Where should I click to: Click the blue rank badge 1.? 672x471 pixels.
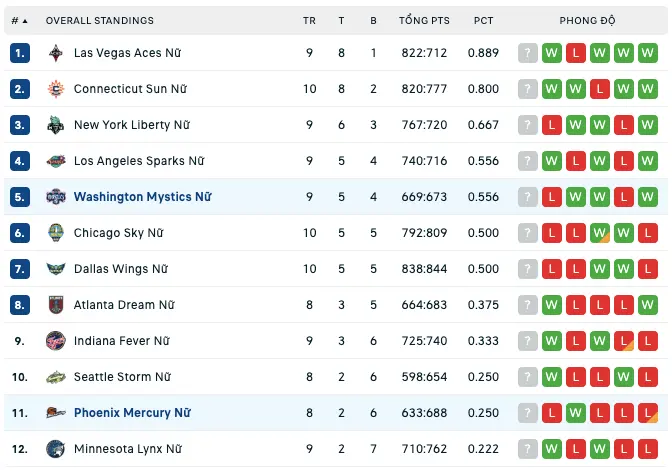[x=20, y=53]
